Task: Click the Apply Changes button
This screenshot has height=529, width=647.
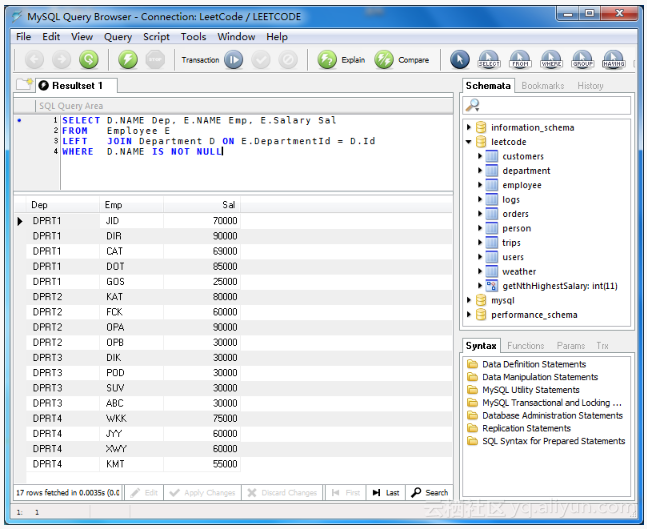Action: (202, 492)
